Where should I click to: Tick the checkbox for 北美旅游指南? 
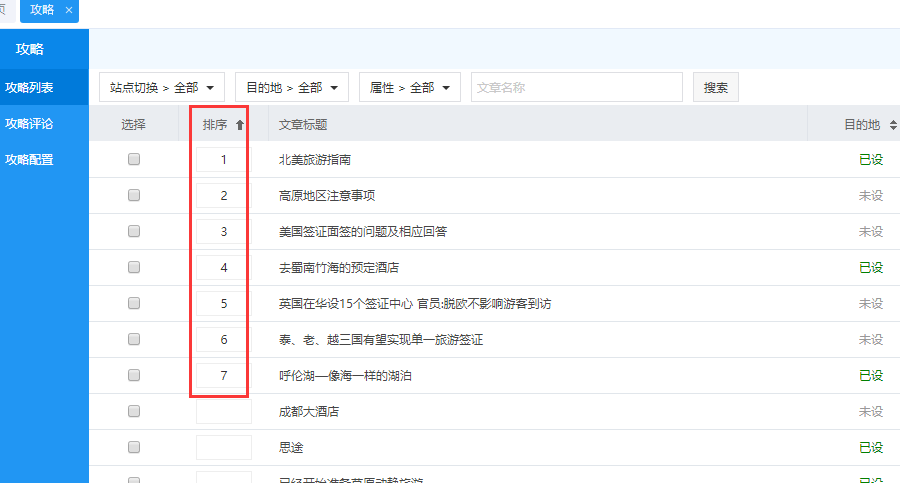[x=134, y=159]
